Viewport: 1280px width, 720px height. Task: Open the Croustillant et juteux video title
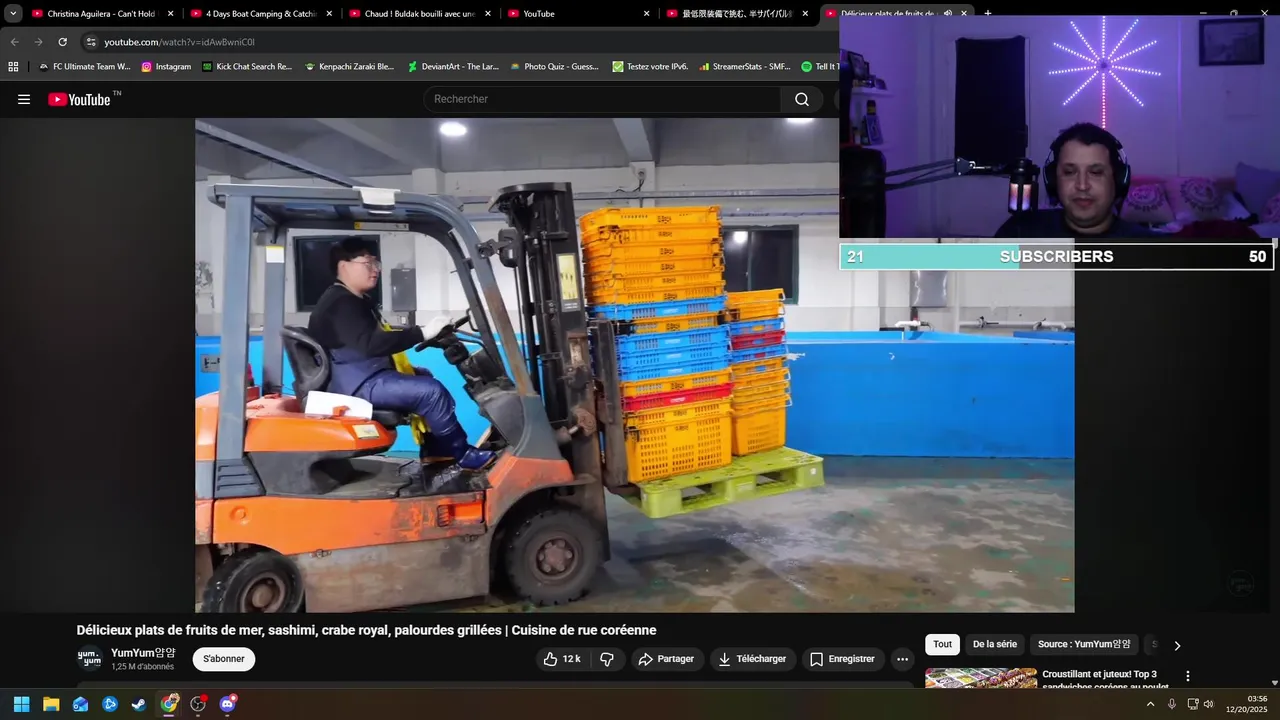pyautogui.click(x=1105, y=680)
